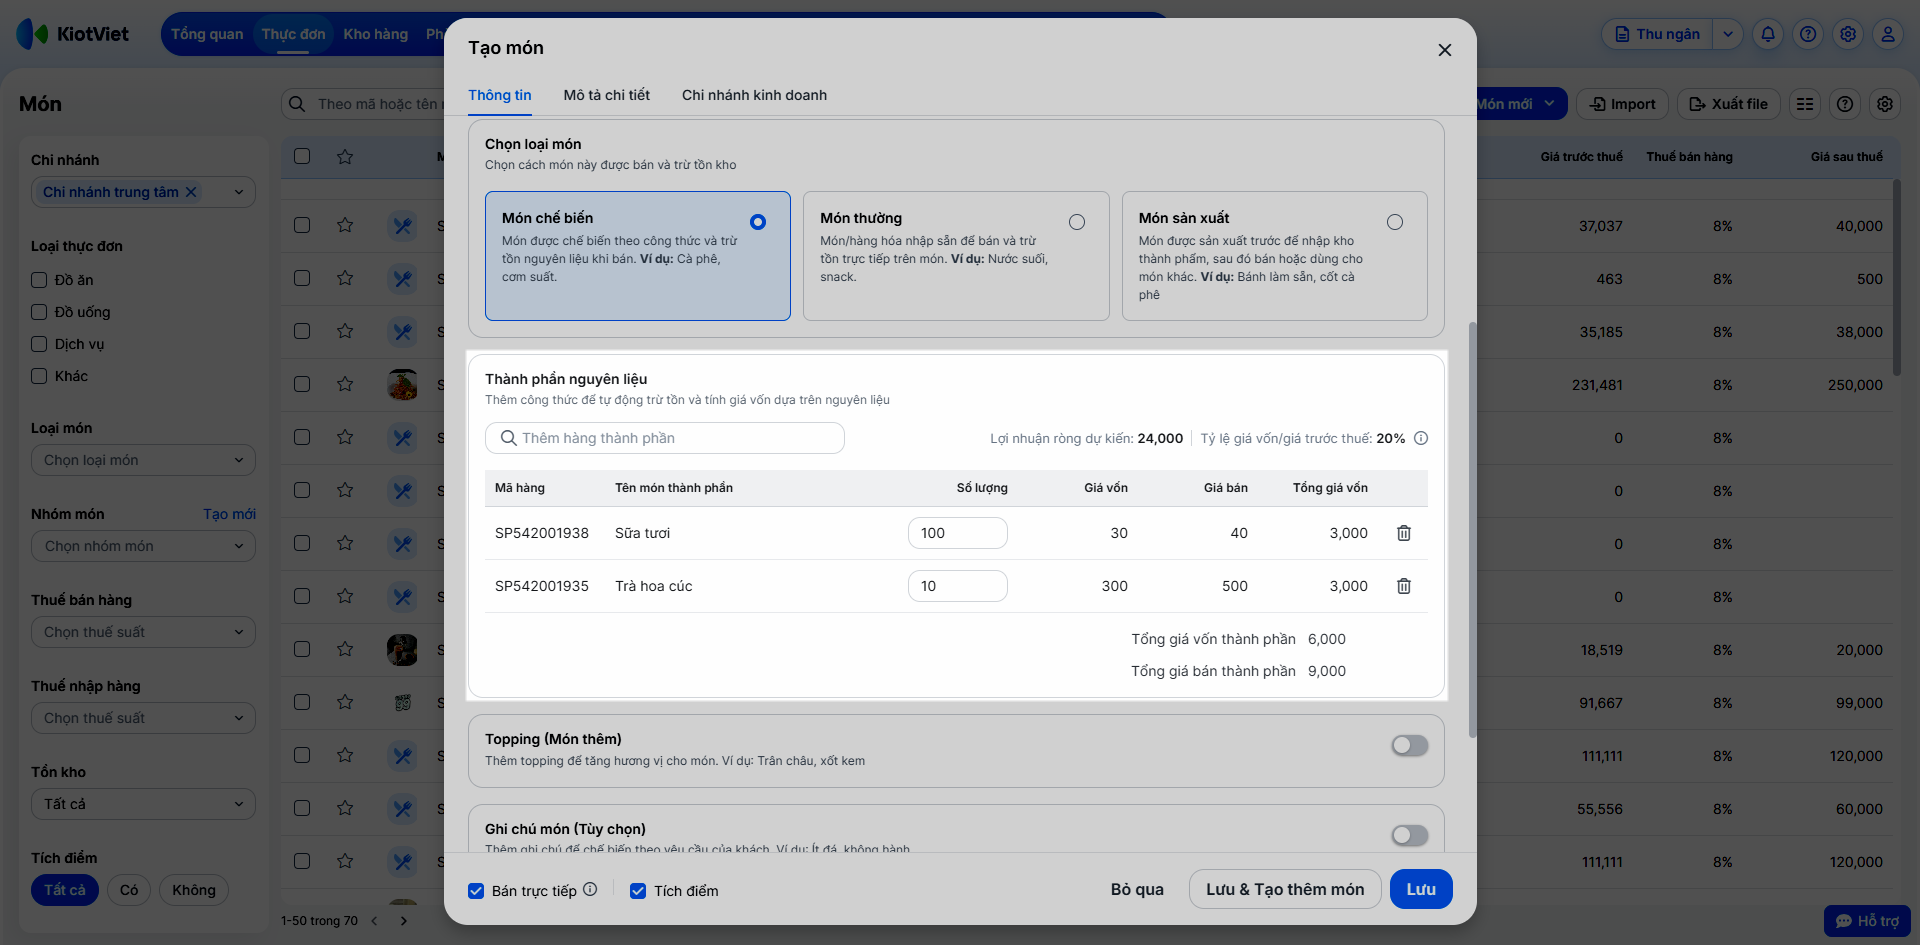
Task: Expand the Thu ngân dropdown arrow
Action: (x=1727, y=34)
